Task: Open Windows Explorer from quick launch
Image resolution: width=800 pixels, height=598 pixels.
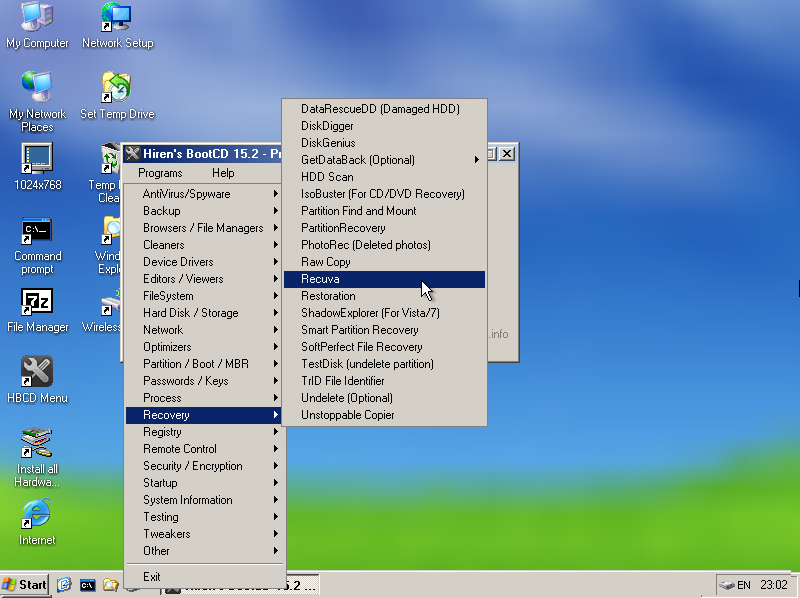Action: pyautogui.click(x=64, y=585)
